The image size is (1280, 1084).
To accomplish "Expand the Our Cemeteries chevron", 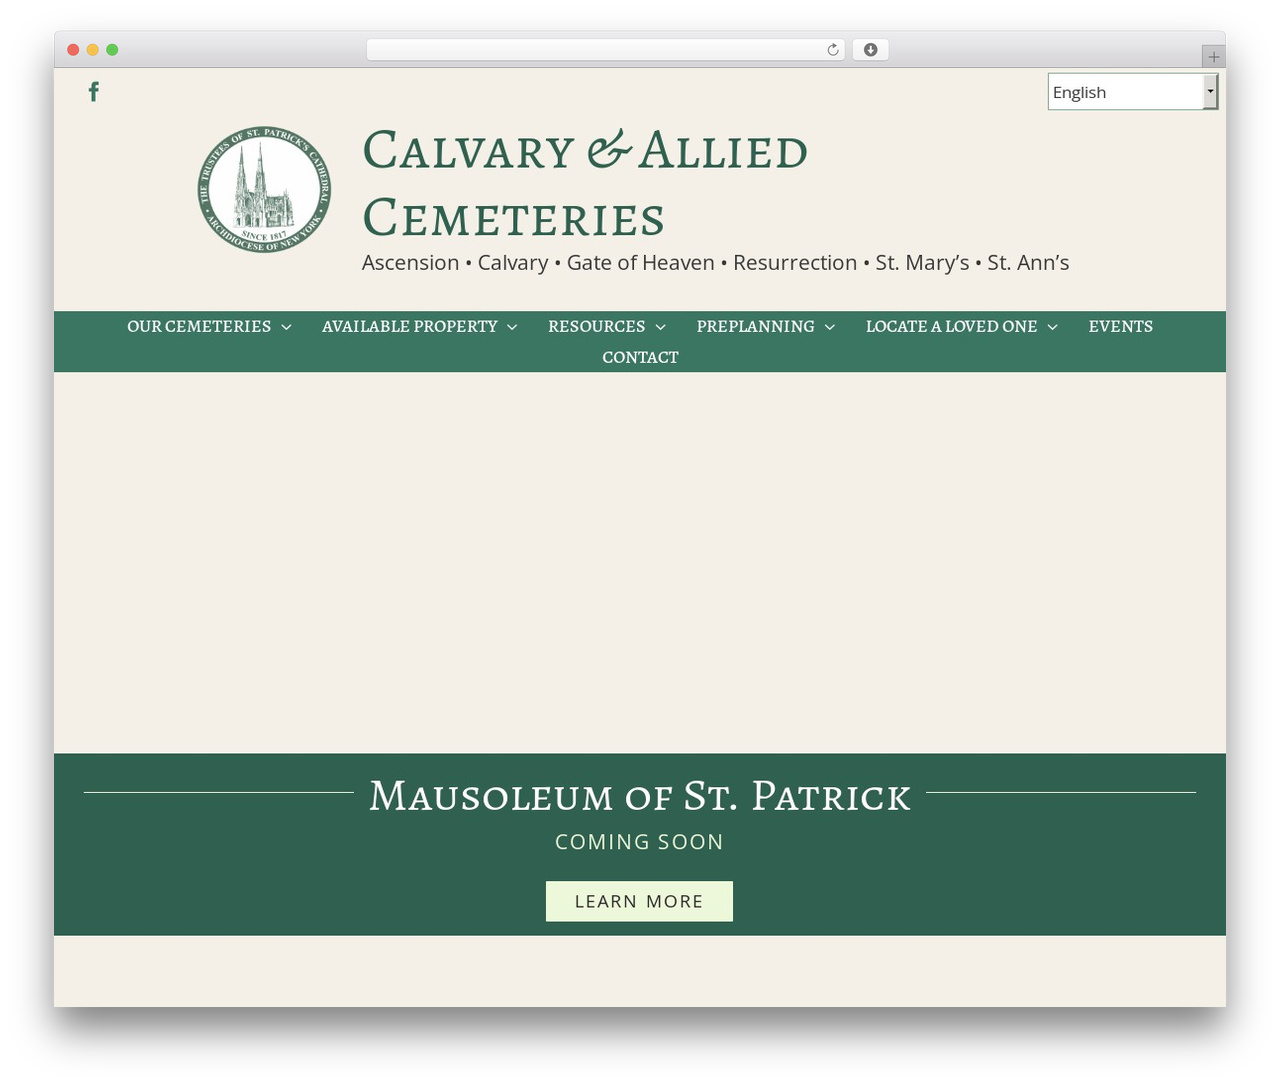I will pos(286,327).
